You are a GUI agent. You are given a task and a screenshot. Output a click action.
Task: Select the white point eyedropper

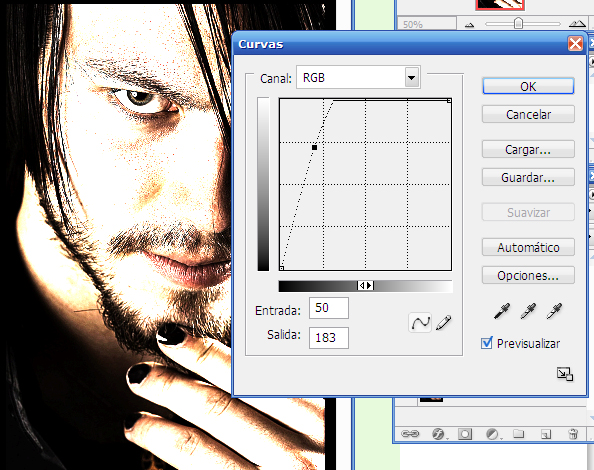click(x=554, y=311)
